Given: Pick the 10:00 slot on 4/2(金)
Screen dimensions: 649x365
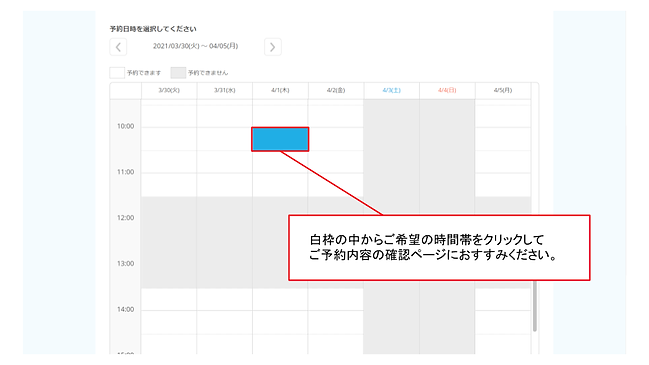Looking at the screenshot, I should click(x=336, y=139).
